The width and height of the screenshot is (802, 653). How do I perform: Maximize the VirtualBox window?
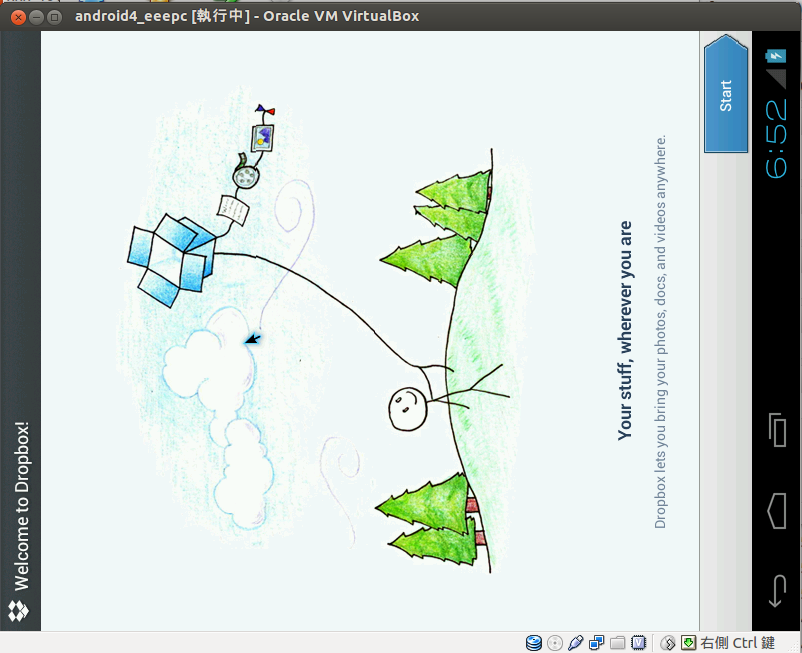point(54,17)
